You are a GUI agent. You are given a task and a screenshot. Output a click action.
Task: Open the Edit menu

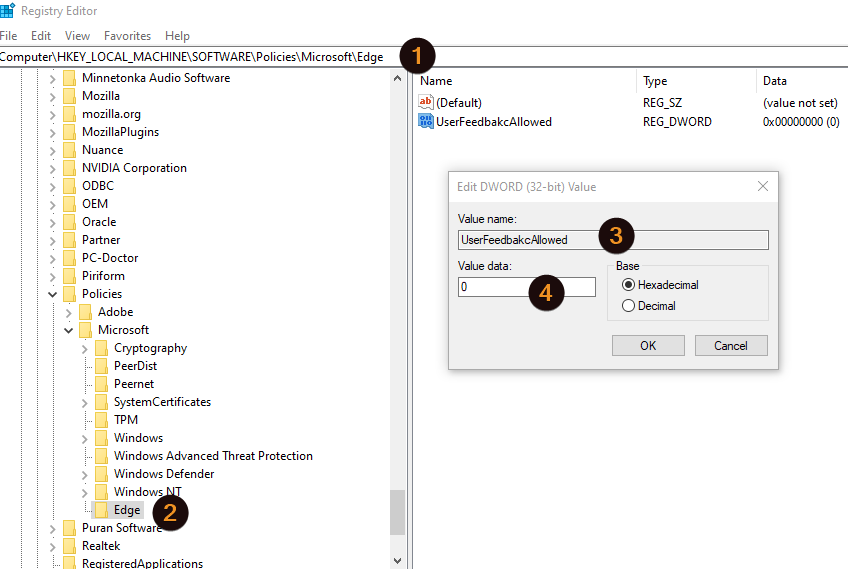pos(41,36)
